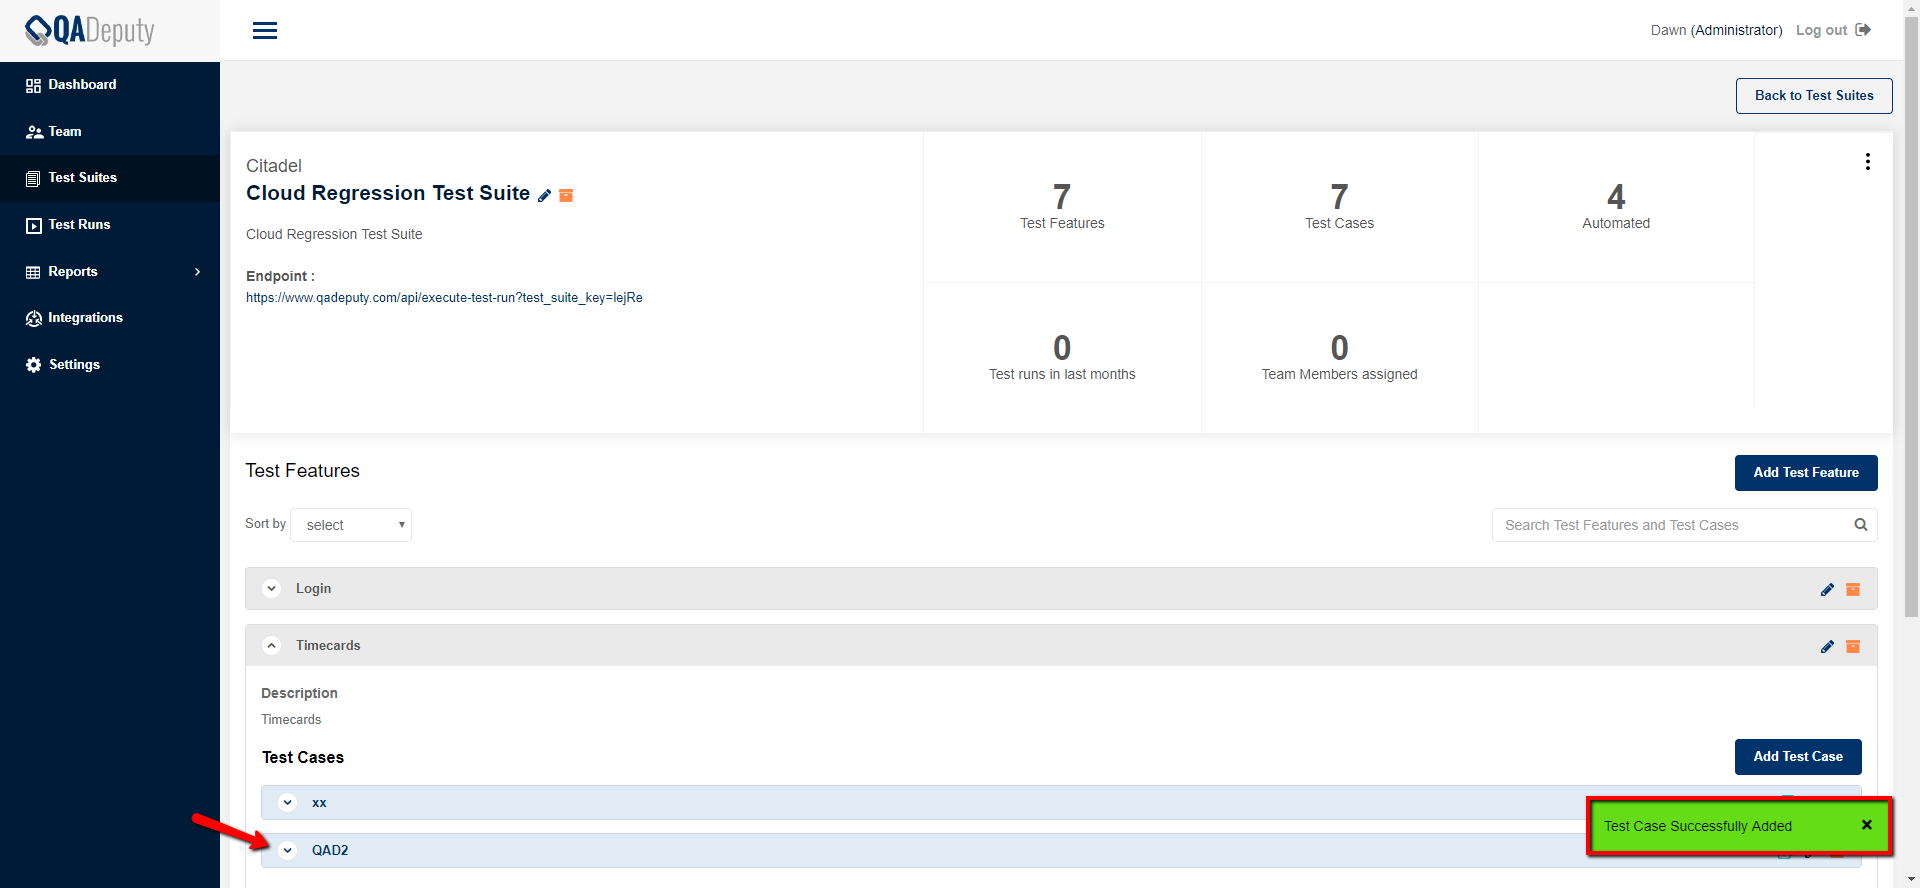1920x888 pixels.
Task: Click Back to Test Suites button
Action: tap(1814, 96)
